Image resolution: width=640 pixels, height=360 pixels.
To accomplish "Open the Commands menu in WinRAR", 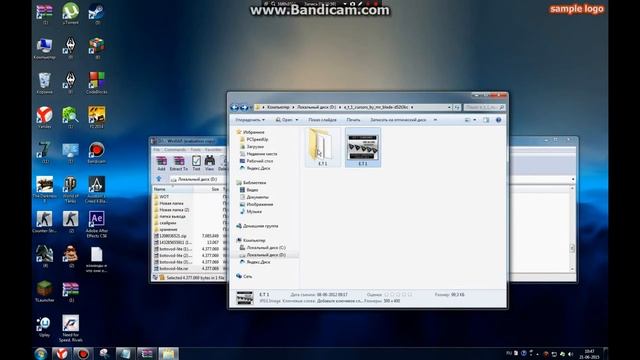I will pos(175,150).
